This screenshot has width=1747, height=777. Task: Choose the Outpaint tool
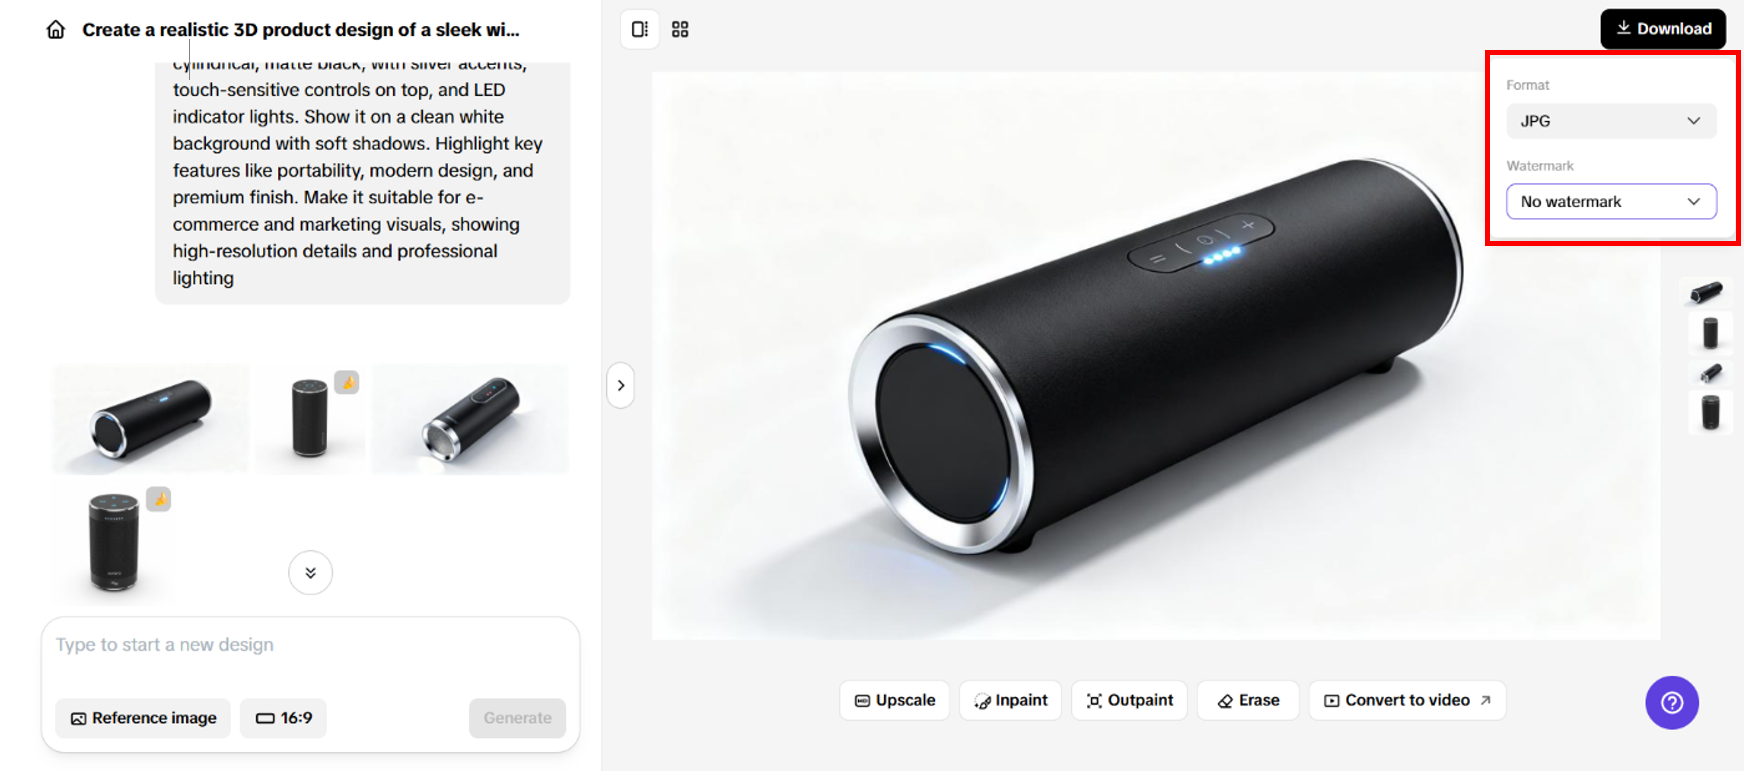[1130, 701]
